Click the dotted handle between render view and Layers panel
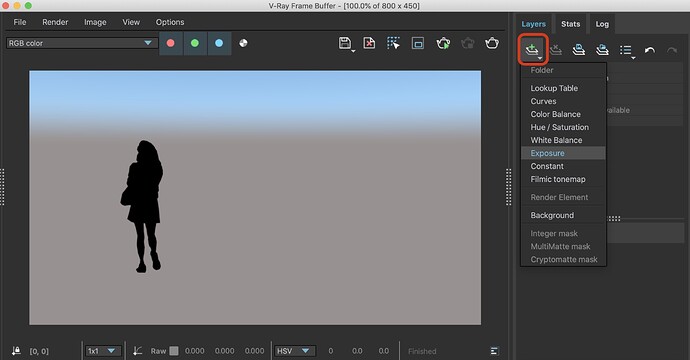Viewport: 690px width, 360px height. (x=509, y=187)
